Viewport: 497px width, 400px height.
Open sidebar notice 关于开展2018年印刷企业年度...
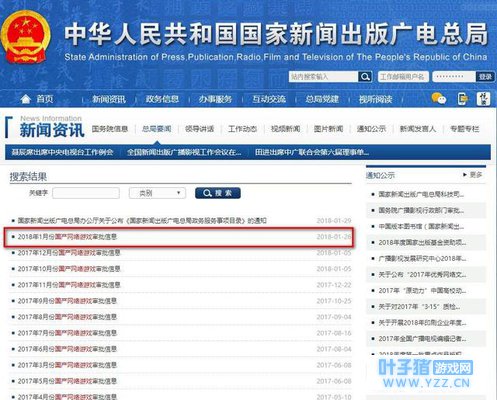click(x=422, y=322)
